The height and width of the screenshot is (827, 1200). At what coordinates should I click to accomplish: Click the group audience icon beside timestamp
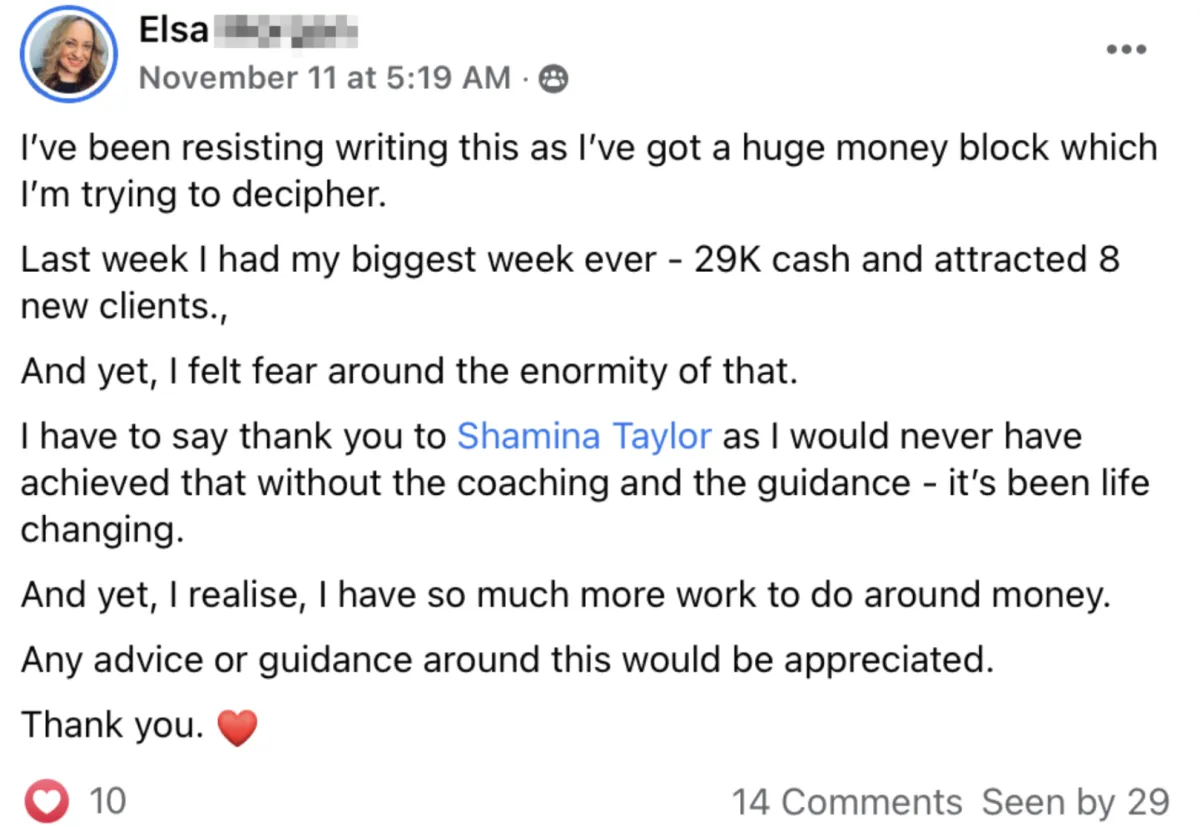tap(553, 79)
